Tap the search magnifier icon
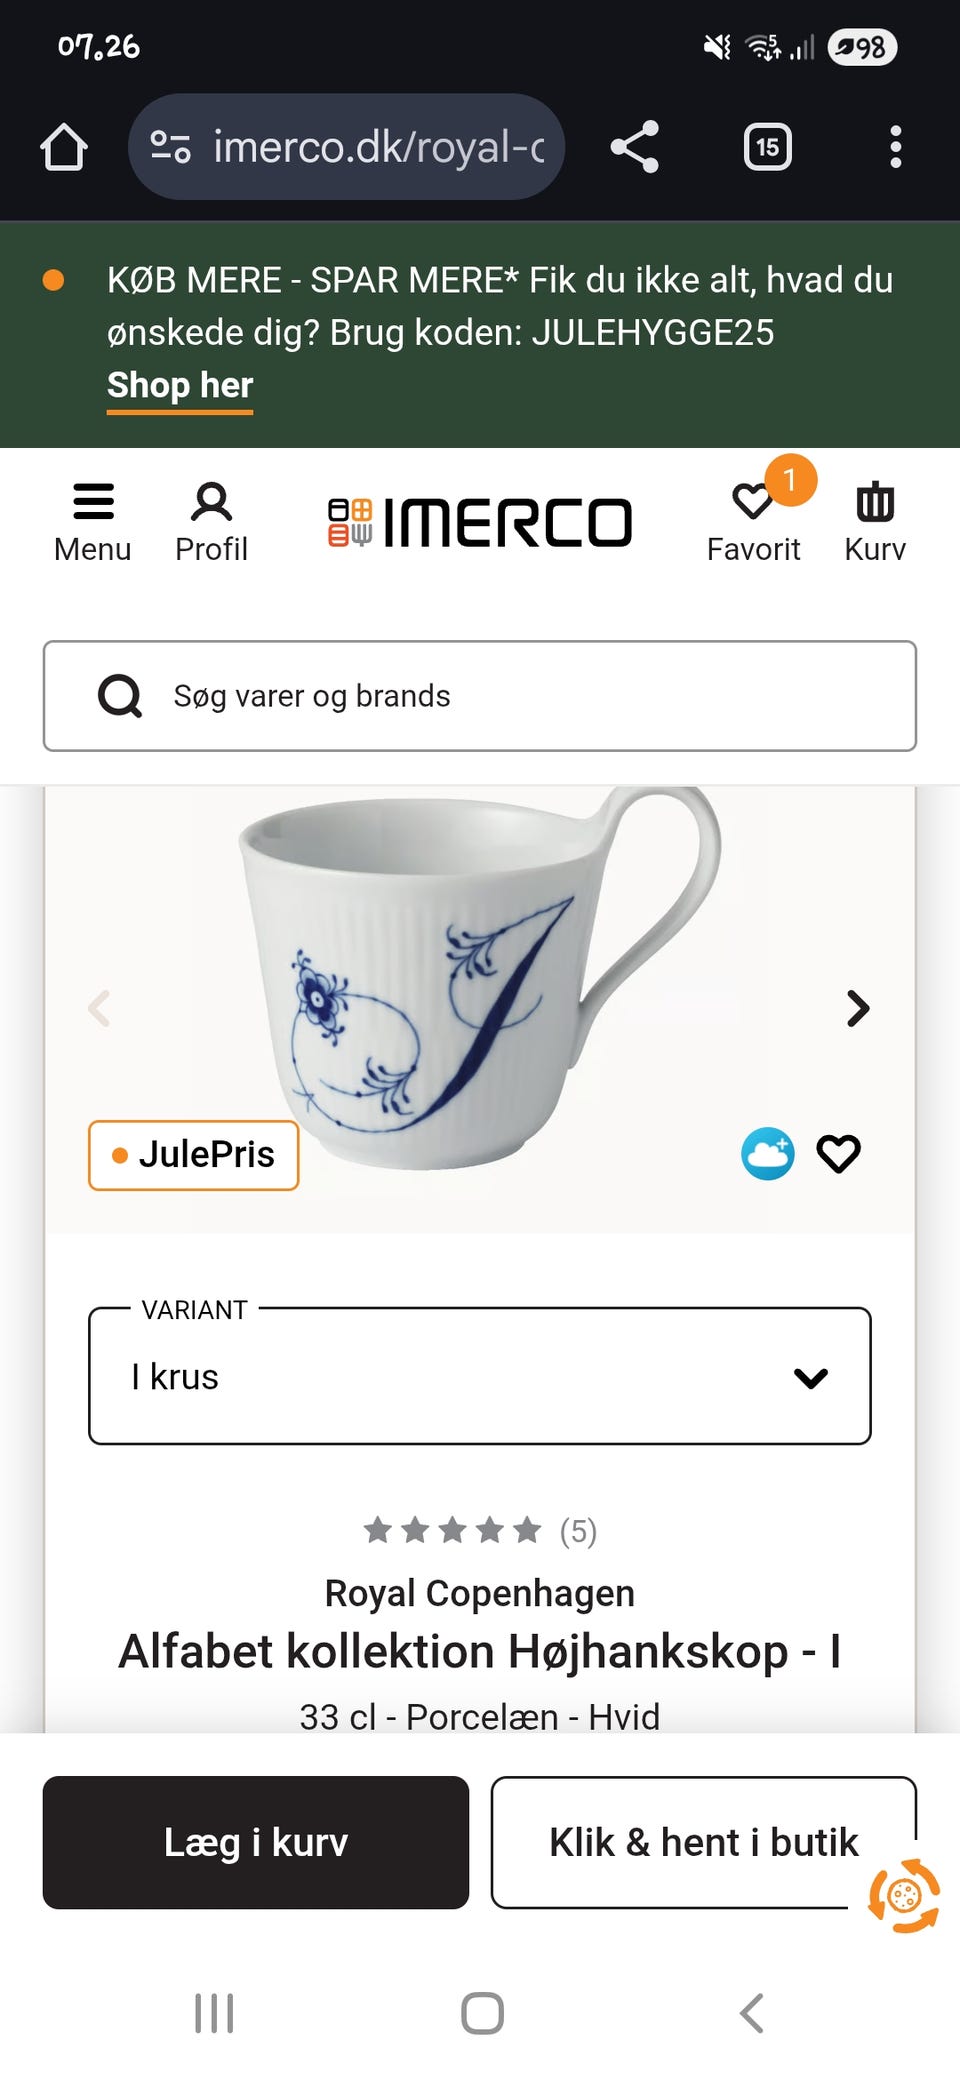960x2080 pixels. tap(120, 695)
